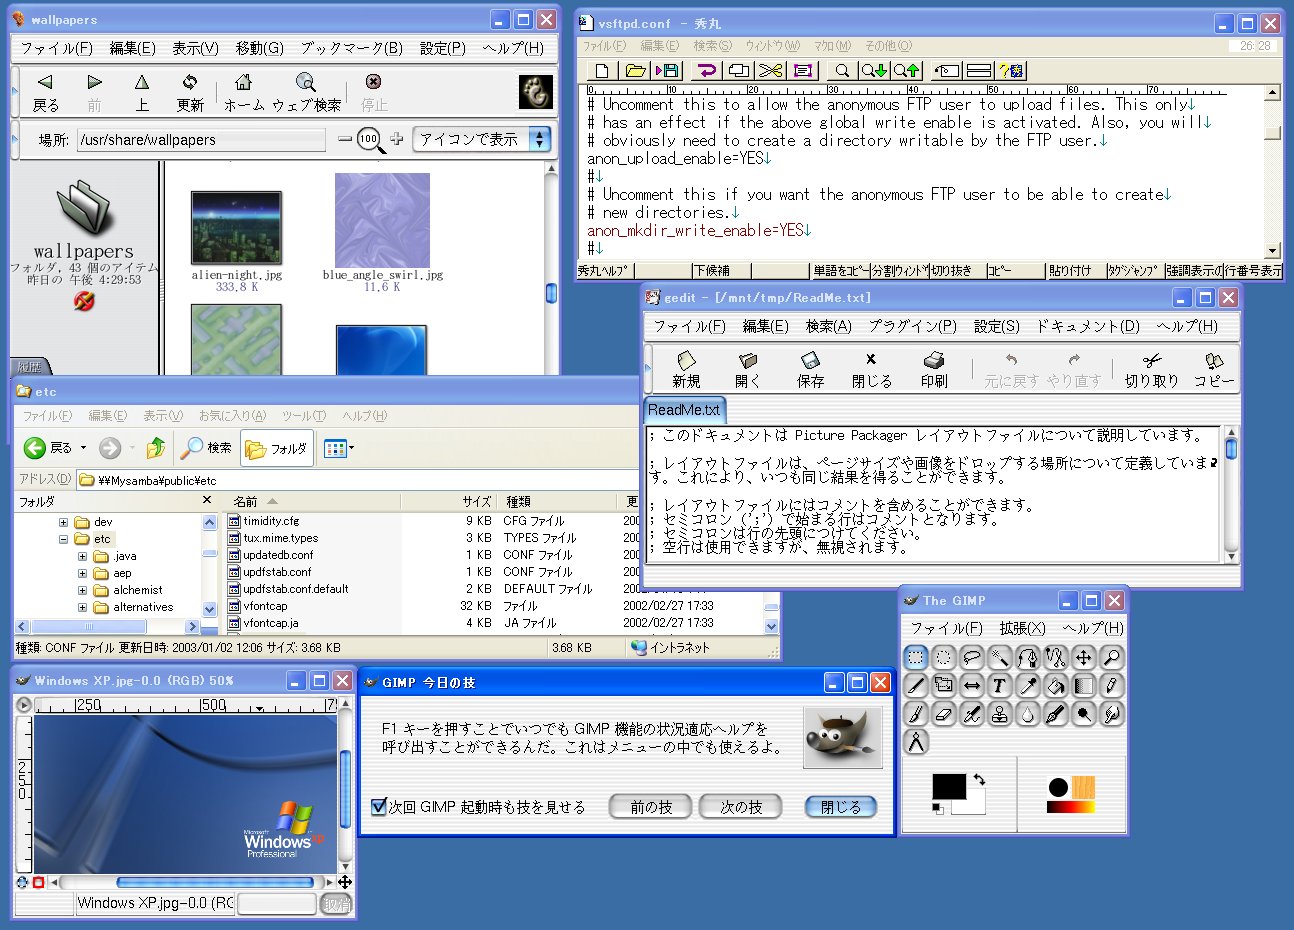The height and width of the screenshot is (930, 1294).
Task: Choose the Blend gradient tool in GIMP
Action: [x=1083, y=685]
